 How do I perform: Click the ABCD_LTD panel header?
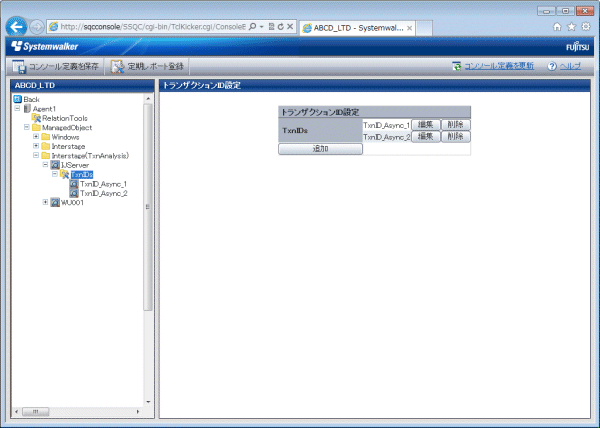[x=82, y=85]
